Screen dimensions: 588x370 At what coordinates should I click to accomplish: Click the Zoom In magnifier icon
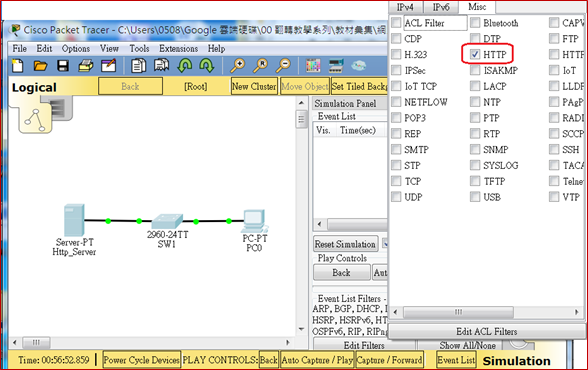[237, 66]
